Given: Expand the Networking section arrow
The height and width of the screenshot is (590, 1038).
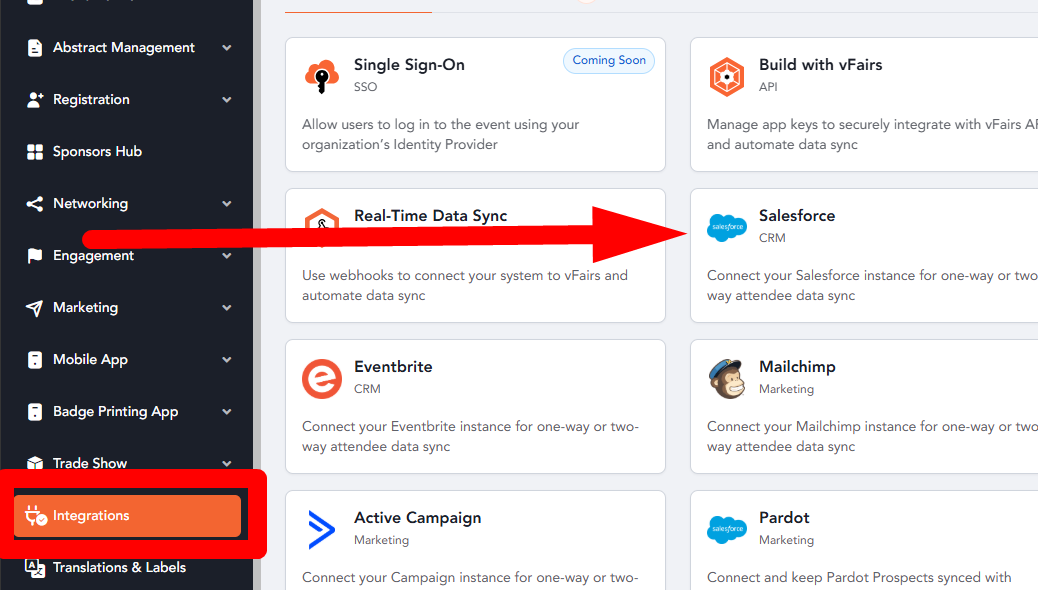Looking at the screenshot, I should pyautogui.click(x=227, y=203).
